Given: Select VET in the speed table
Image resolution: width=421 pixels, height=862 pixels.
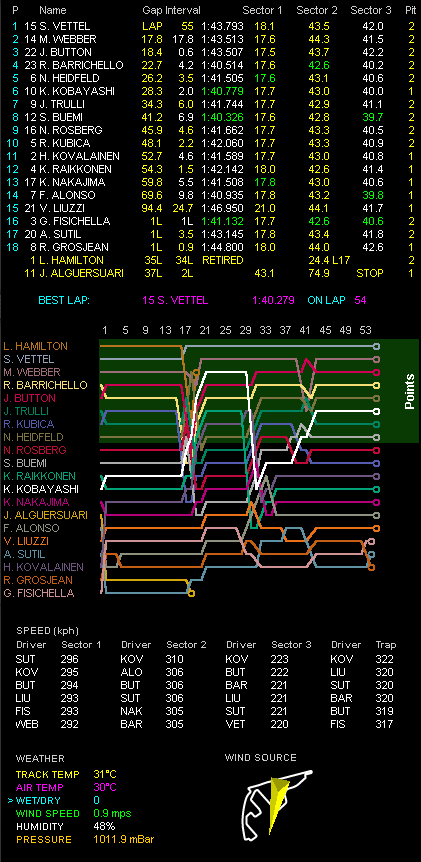Looking at the screenshot, I should pyautogui.click(x=235, y=724).
